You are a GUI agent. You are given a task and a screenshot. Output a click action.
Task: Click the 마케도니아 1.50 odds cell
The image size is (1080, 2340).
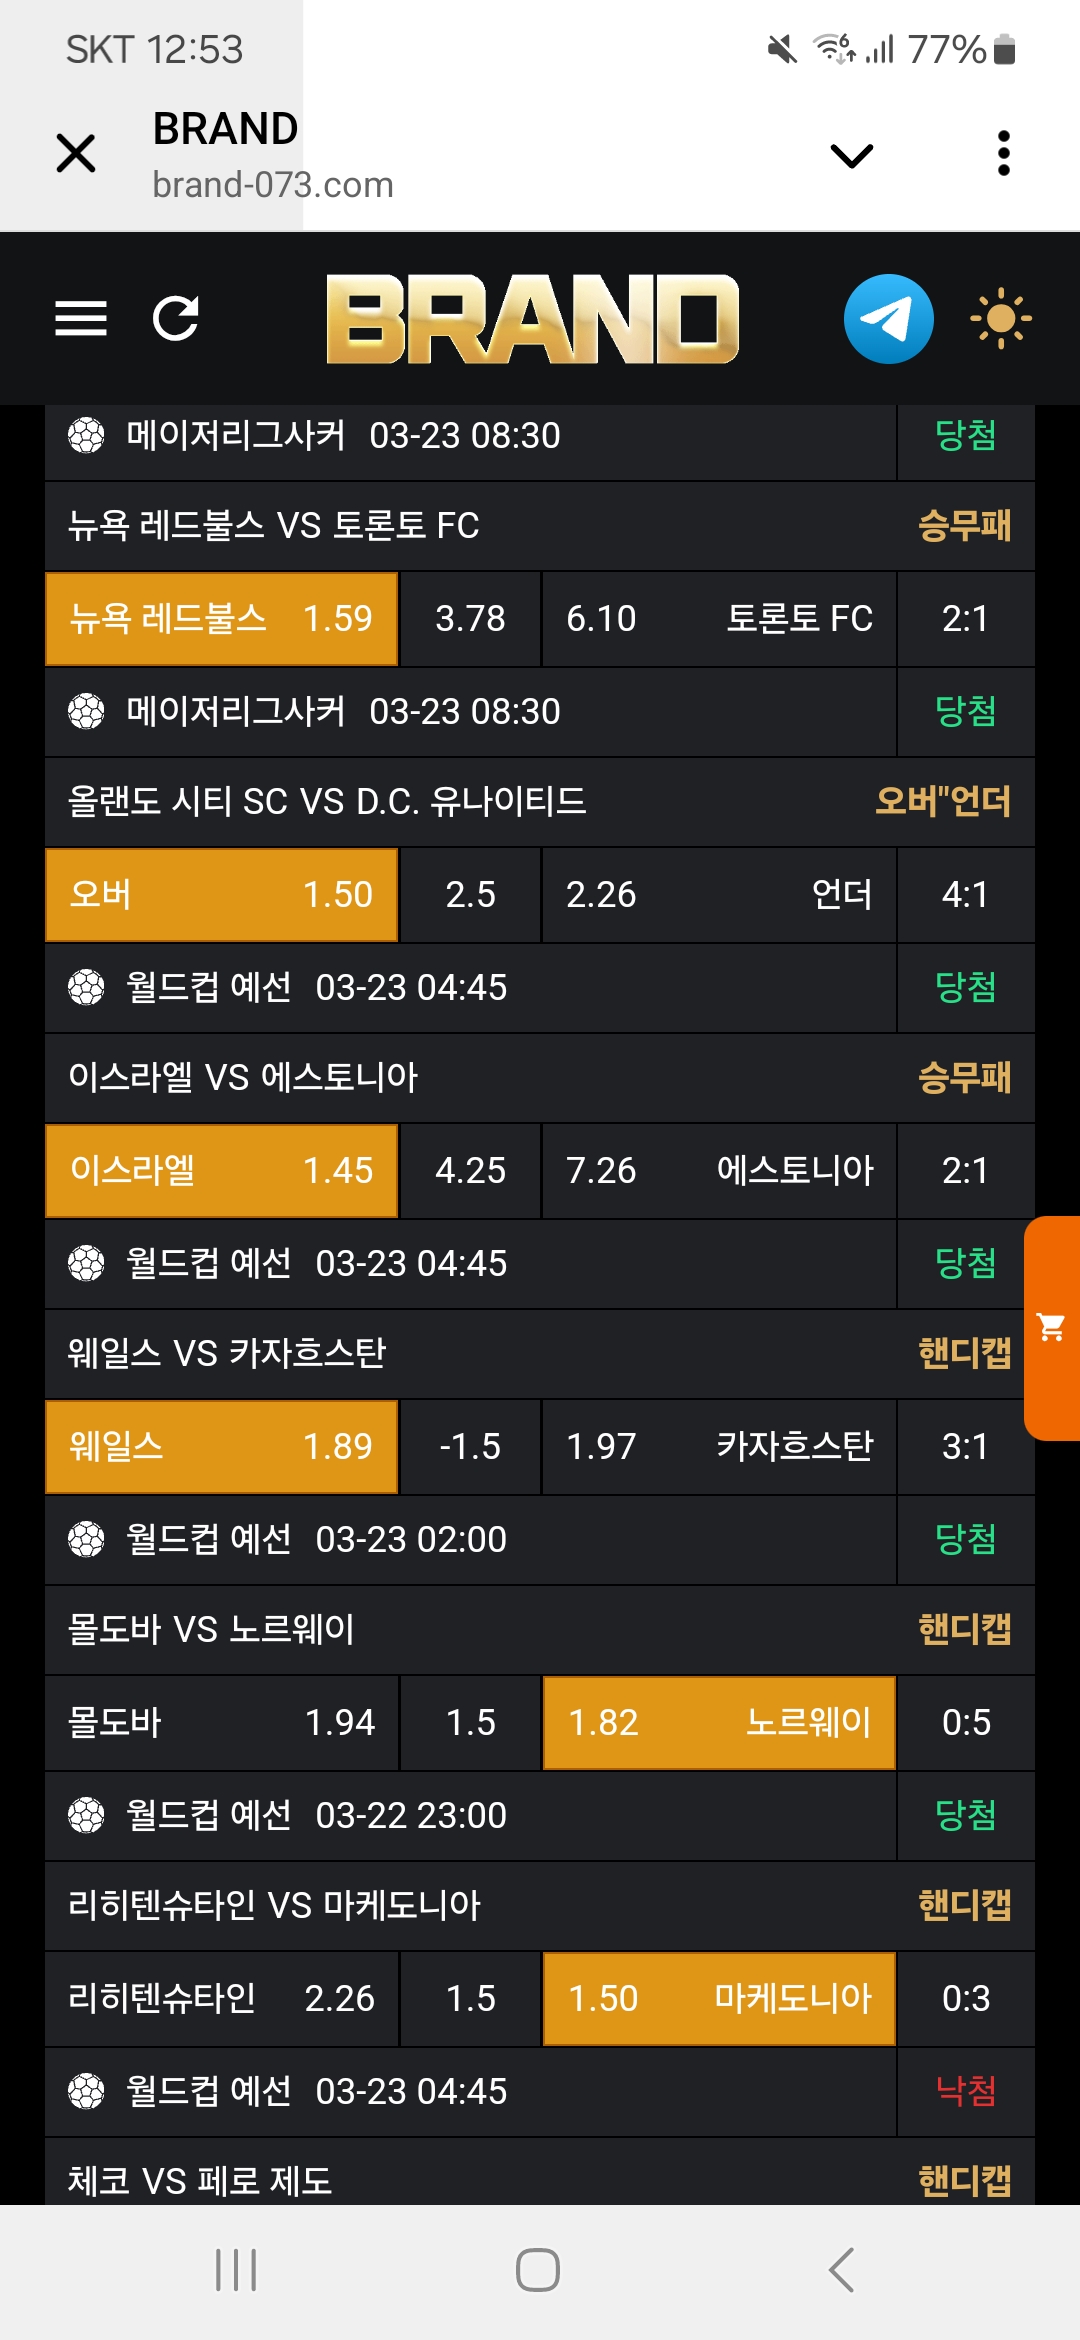[718, 1999]
